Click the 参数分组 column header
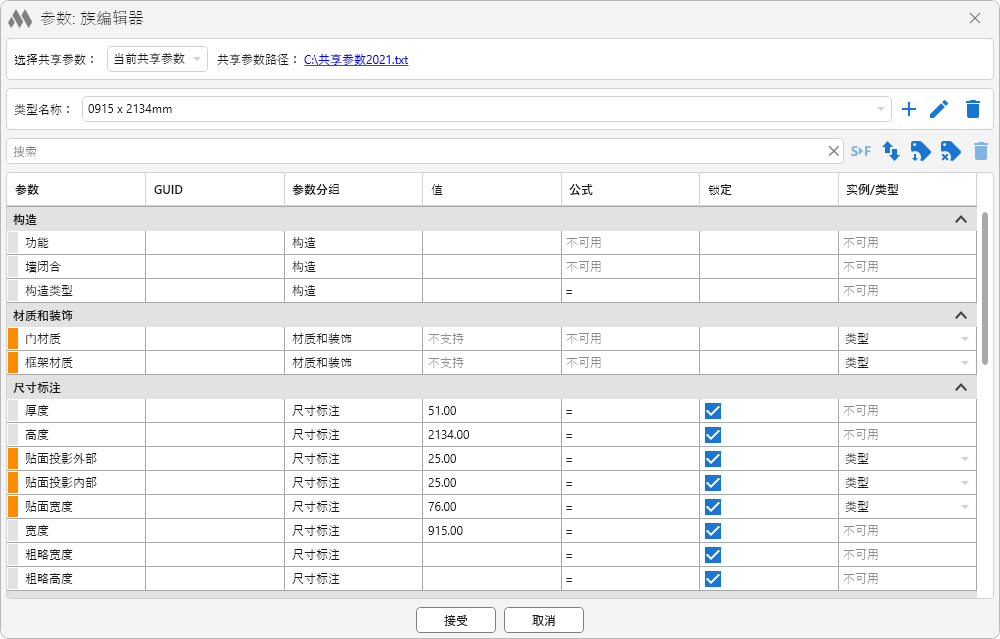This screenshot has height=639, width=1000. [x=353, y=189]
